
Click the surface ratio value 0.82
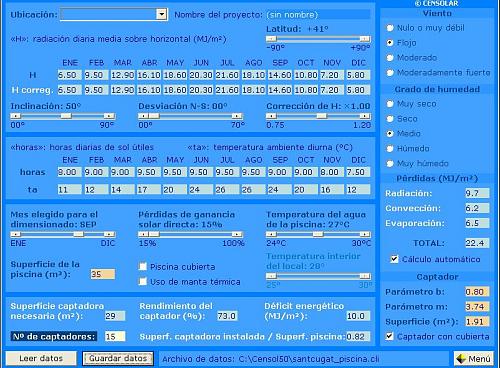pyautogui.click(x=358, y=336)
